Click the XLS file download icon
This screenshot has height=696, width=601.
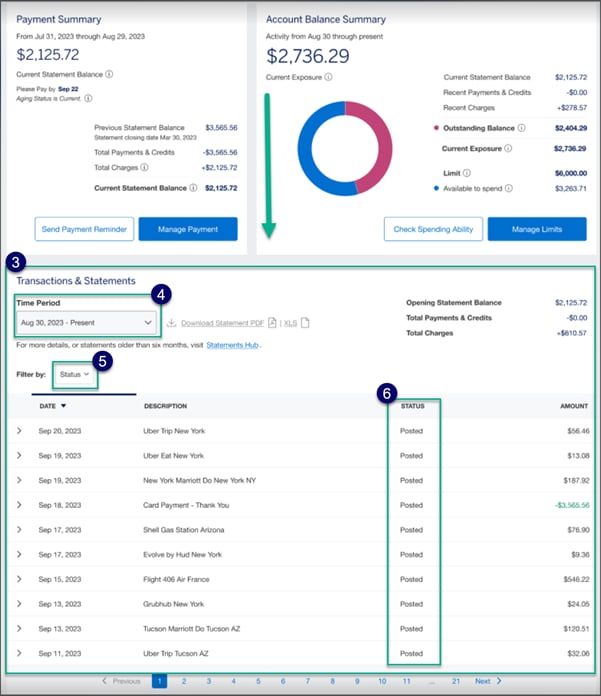[306, 323]
